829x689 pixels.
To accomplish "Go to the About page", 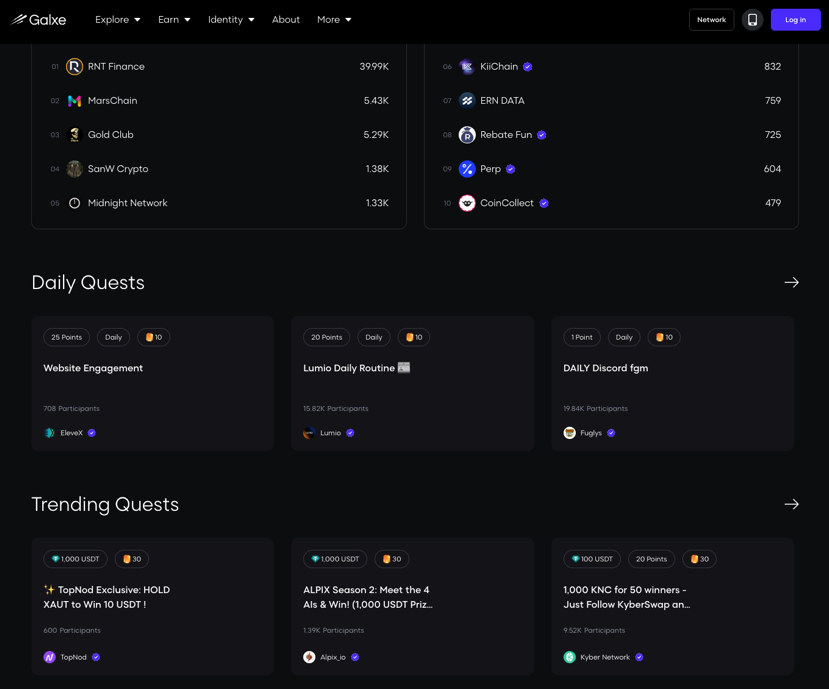I will (285, 20).
